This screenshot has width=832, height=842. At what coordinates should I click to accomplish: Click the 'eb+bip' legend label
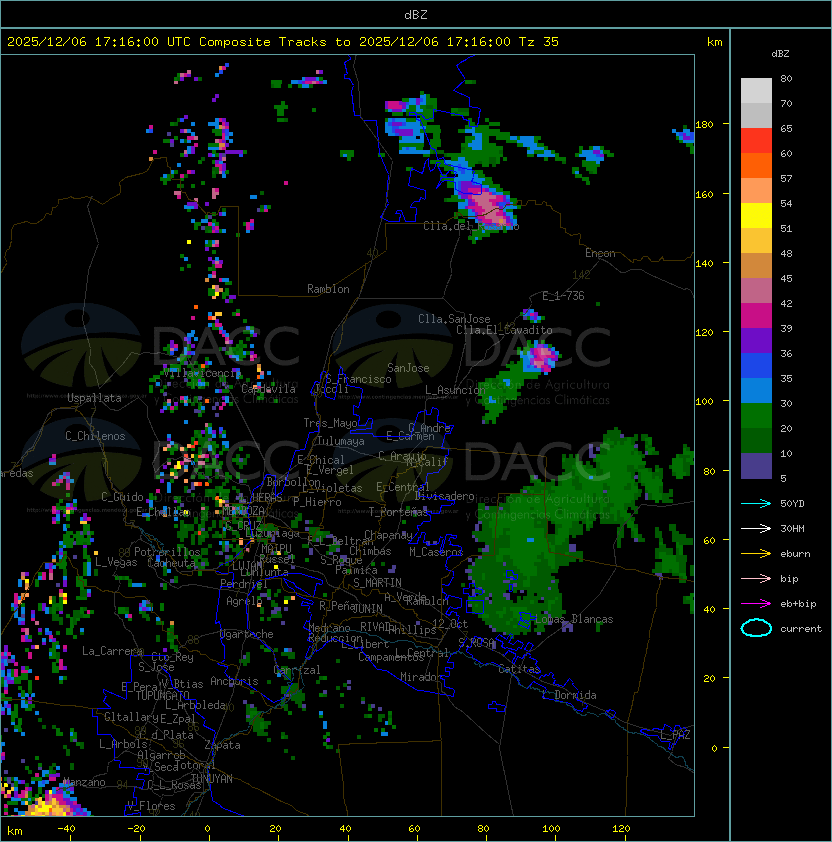[798, 604]
